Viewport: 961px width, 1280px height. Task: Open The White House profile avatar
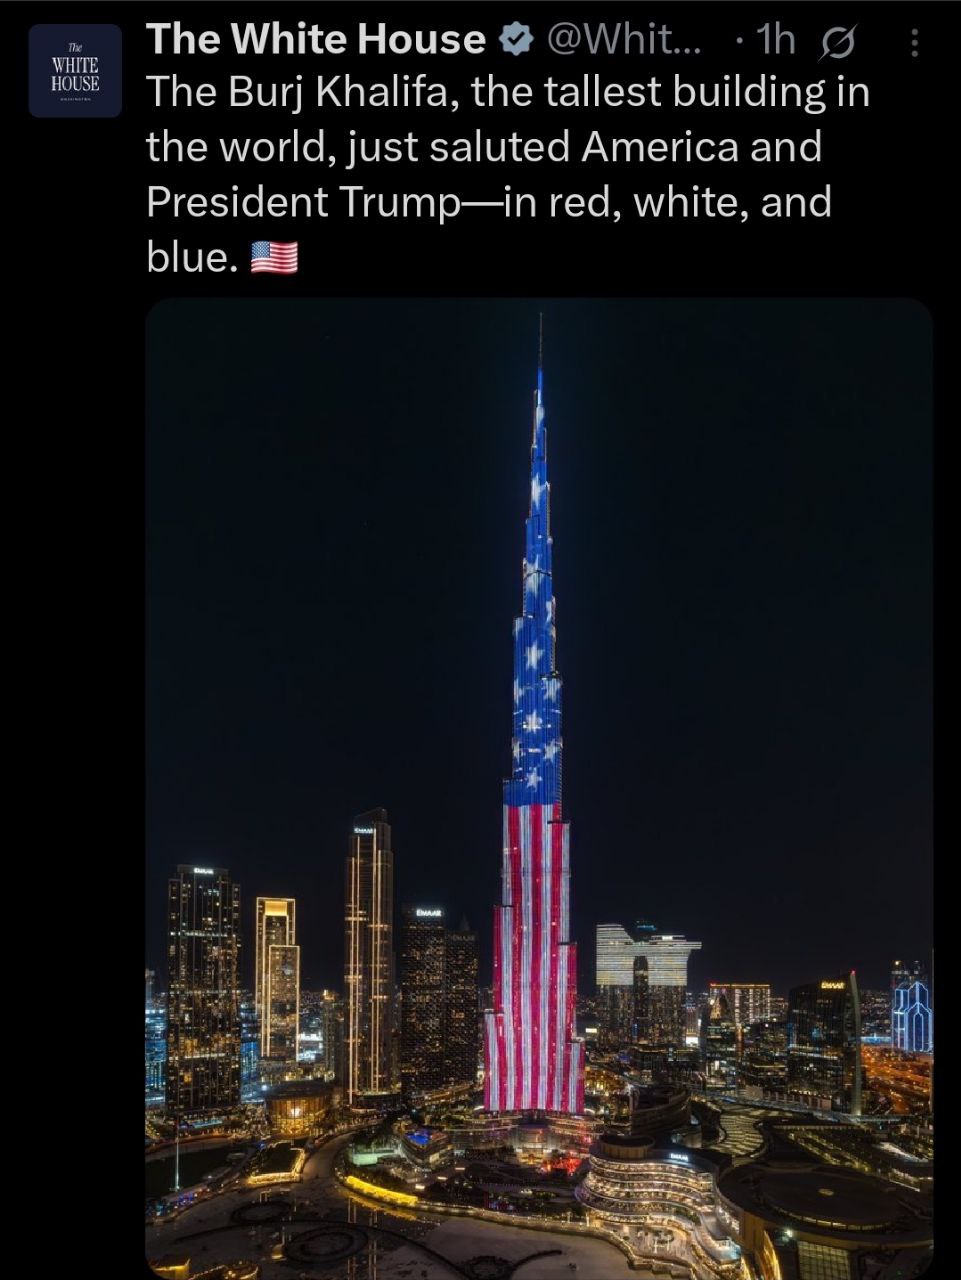(x=75, y=71)
